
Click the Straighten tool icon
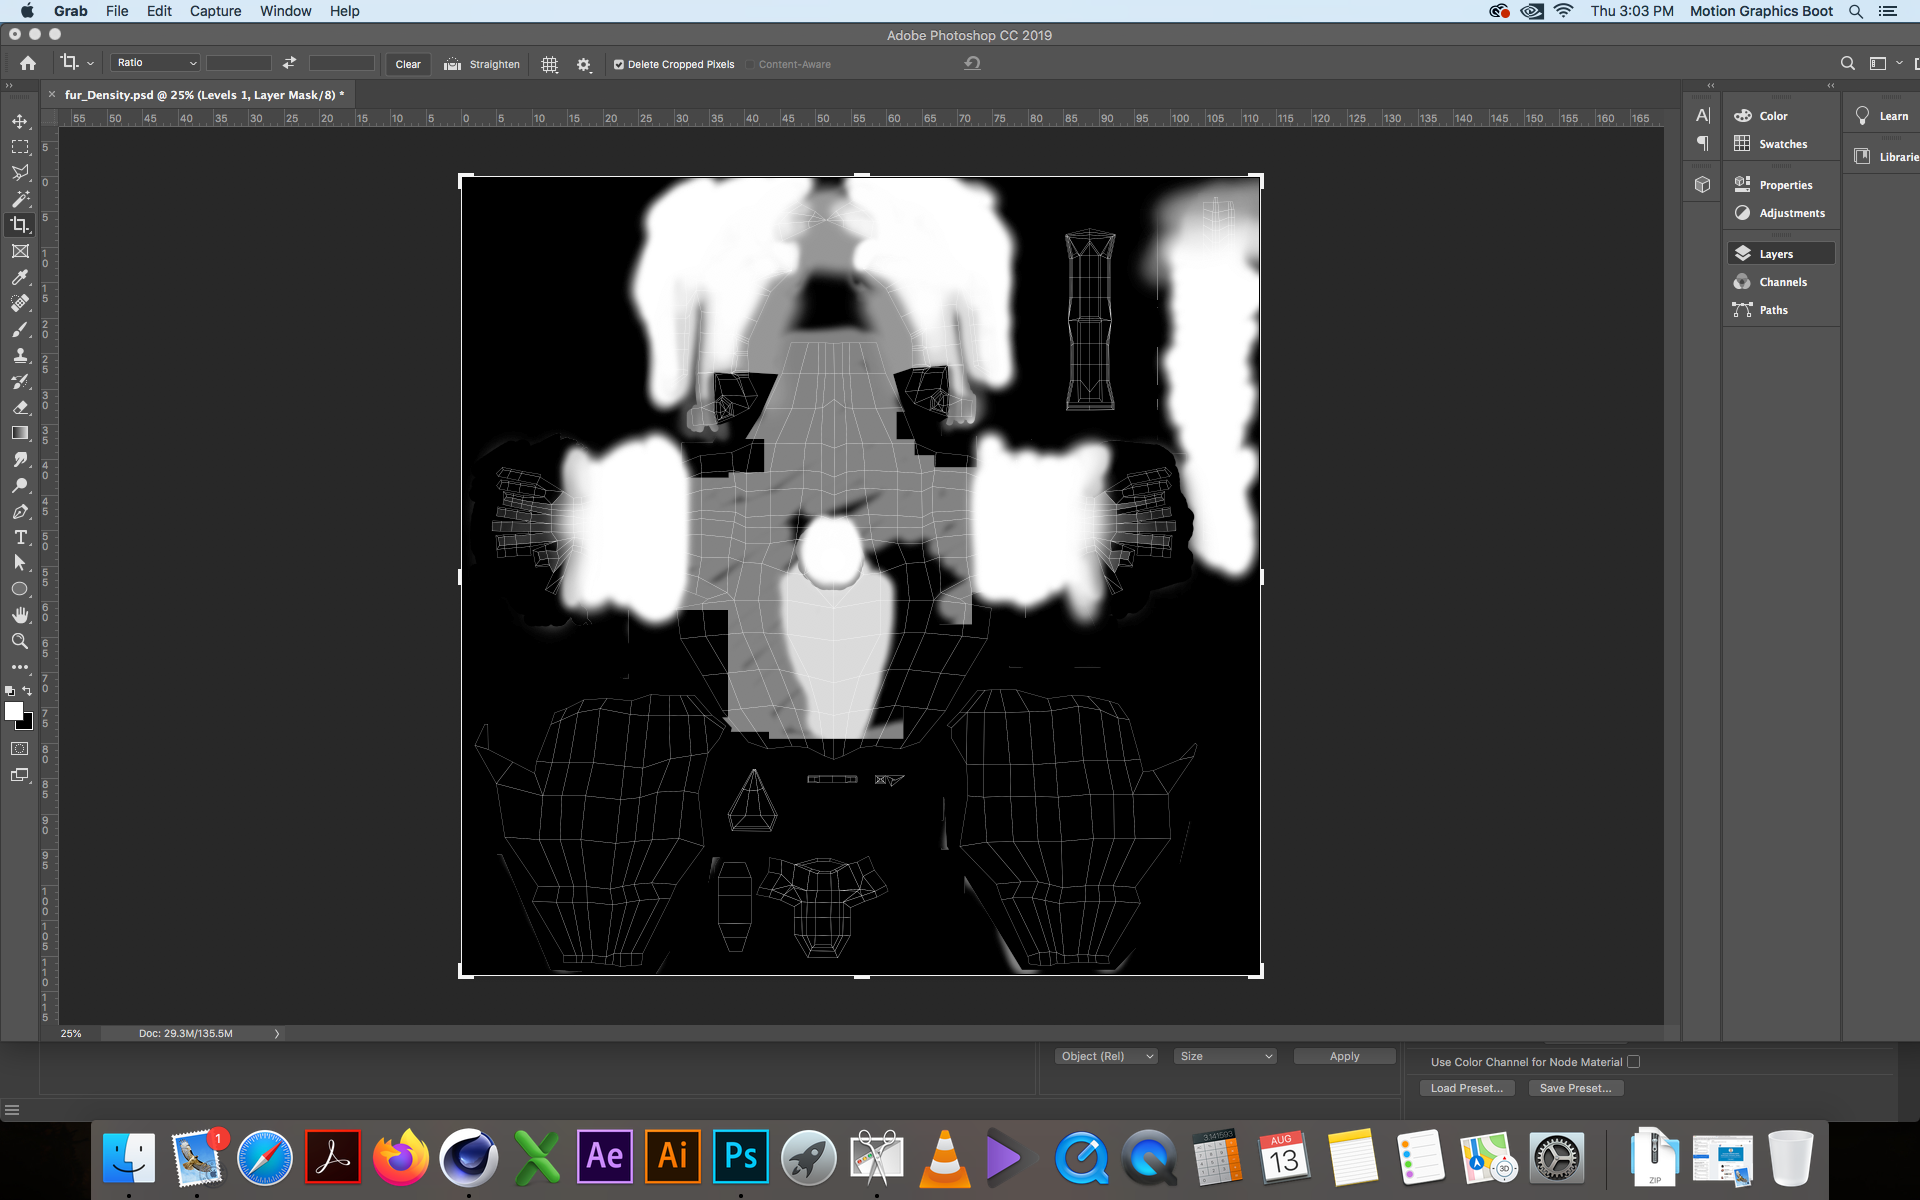[453, 64]
